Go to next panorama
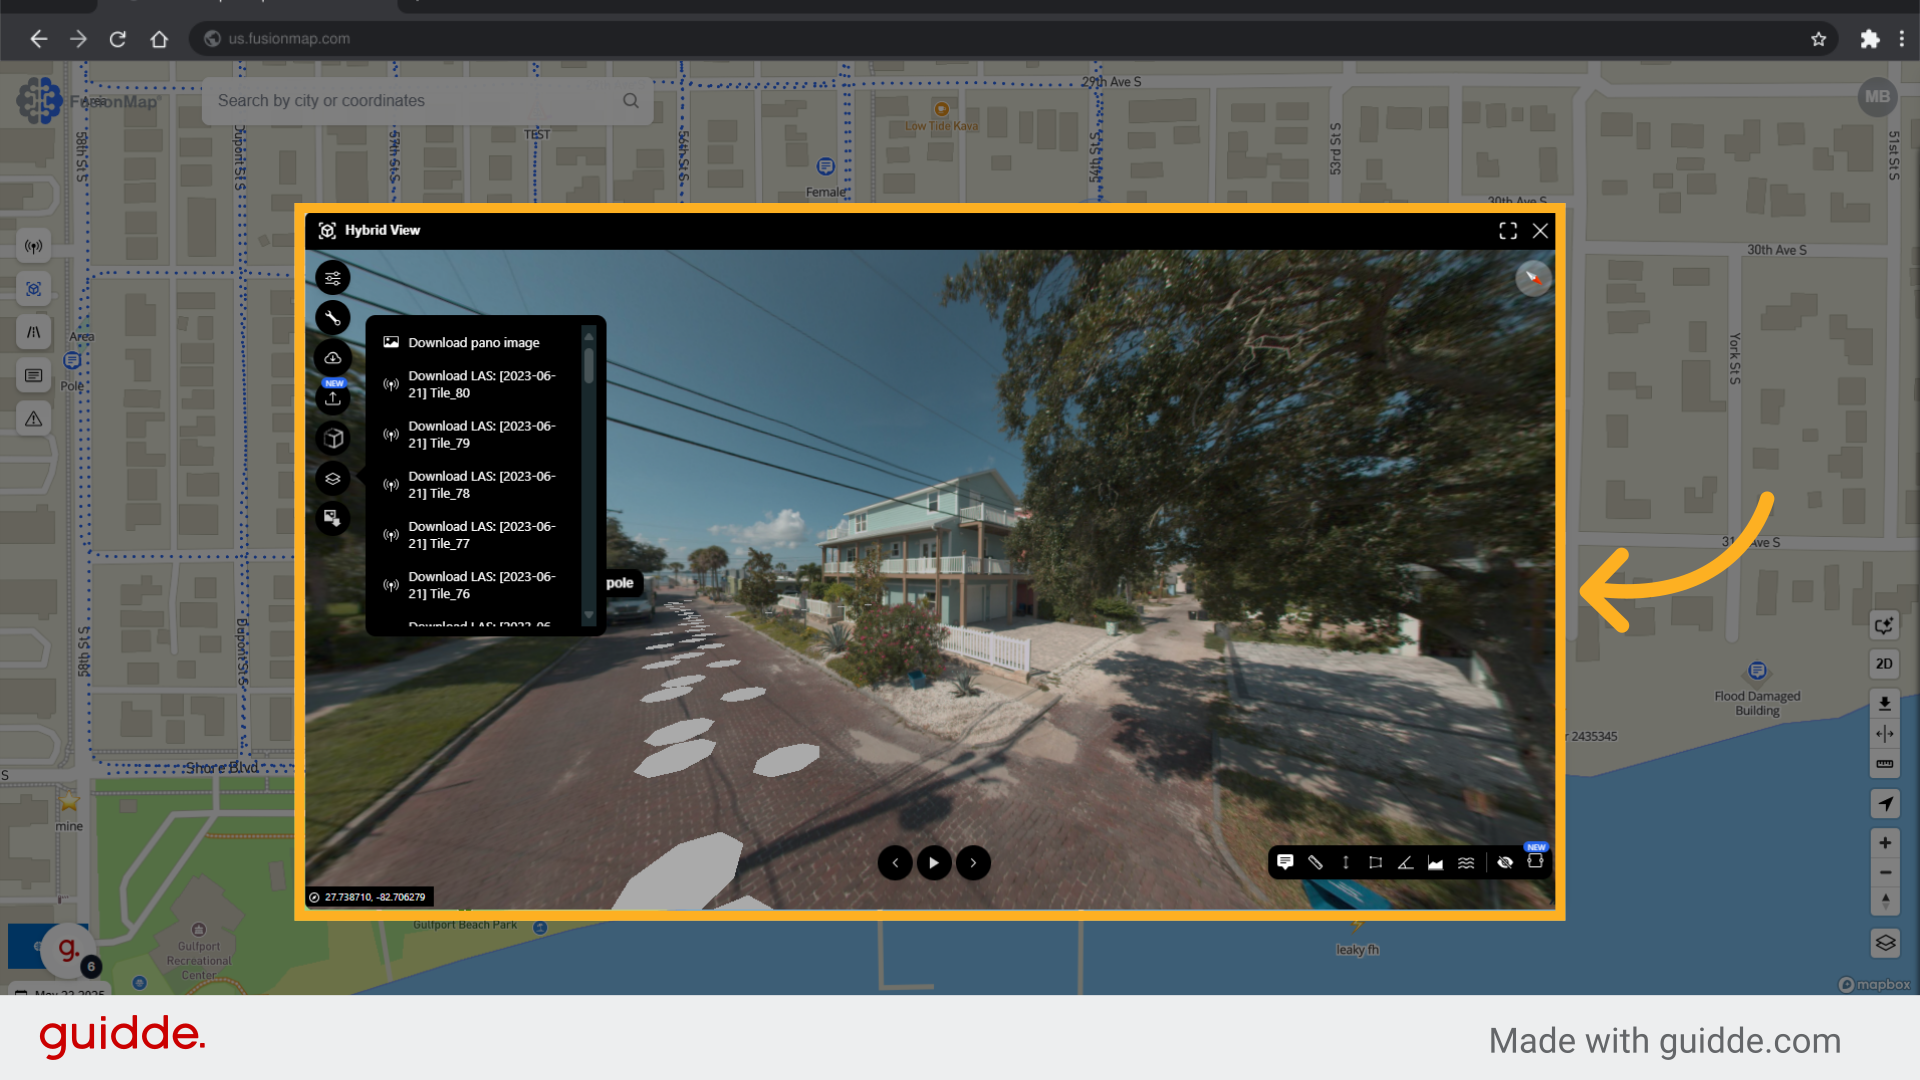Image resolution: width=1920 pixels, height=1080 pixels. tap(973, 863)
